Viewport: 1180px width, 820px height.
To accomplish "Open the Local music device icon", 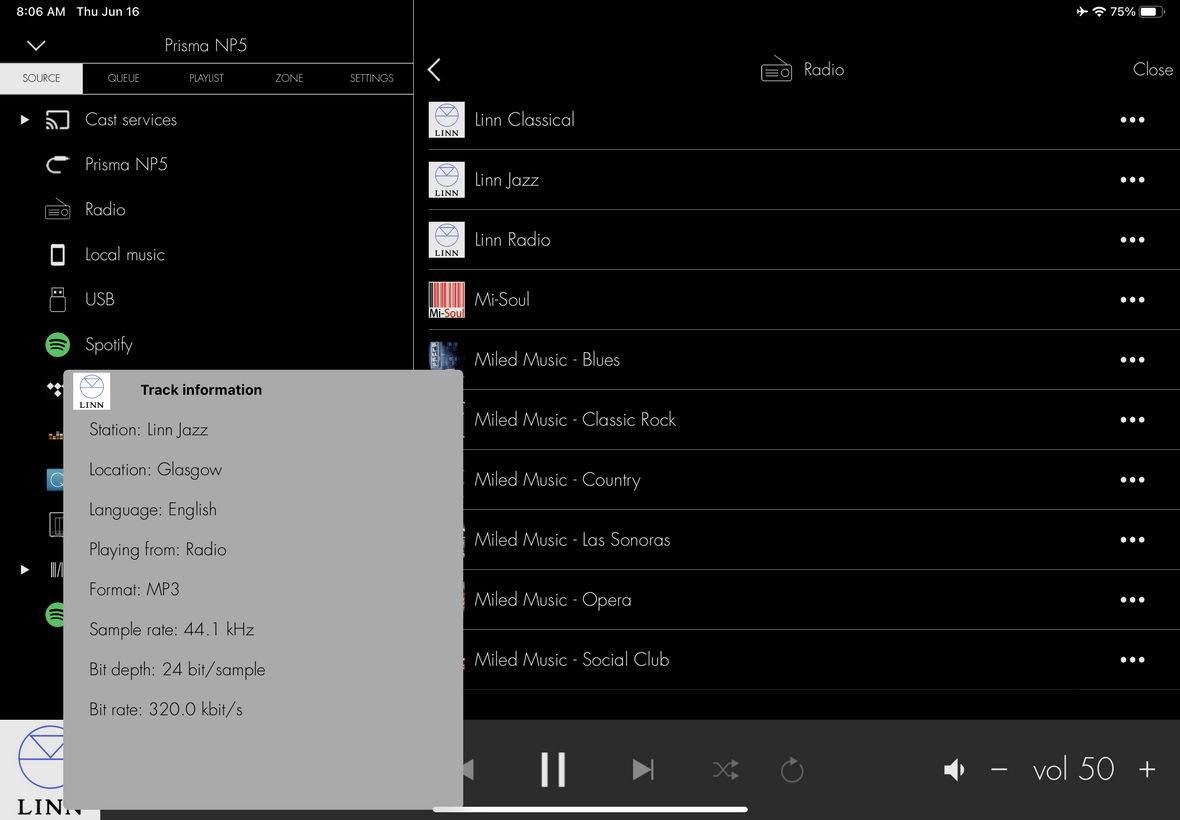I will pyautogui.click(x=57, y=254).
